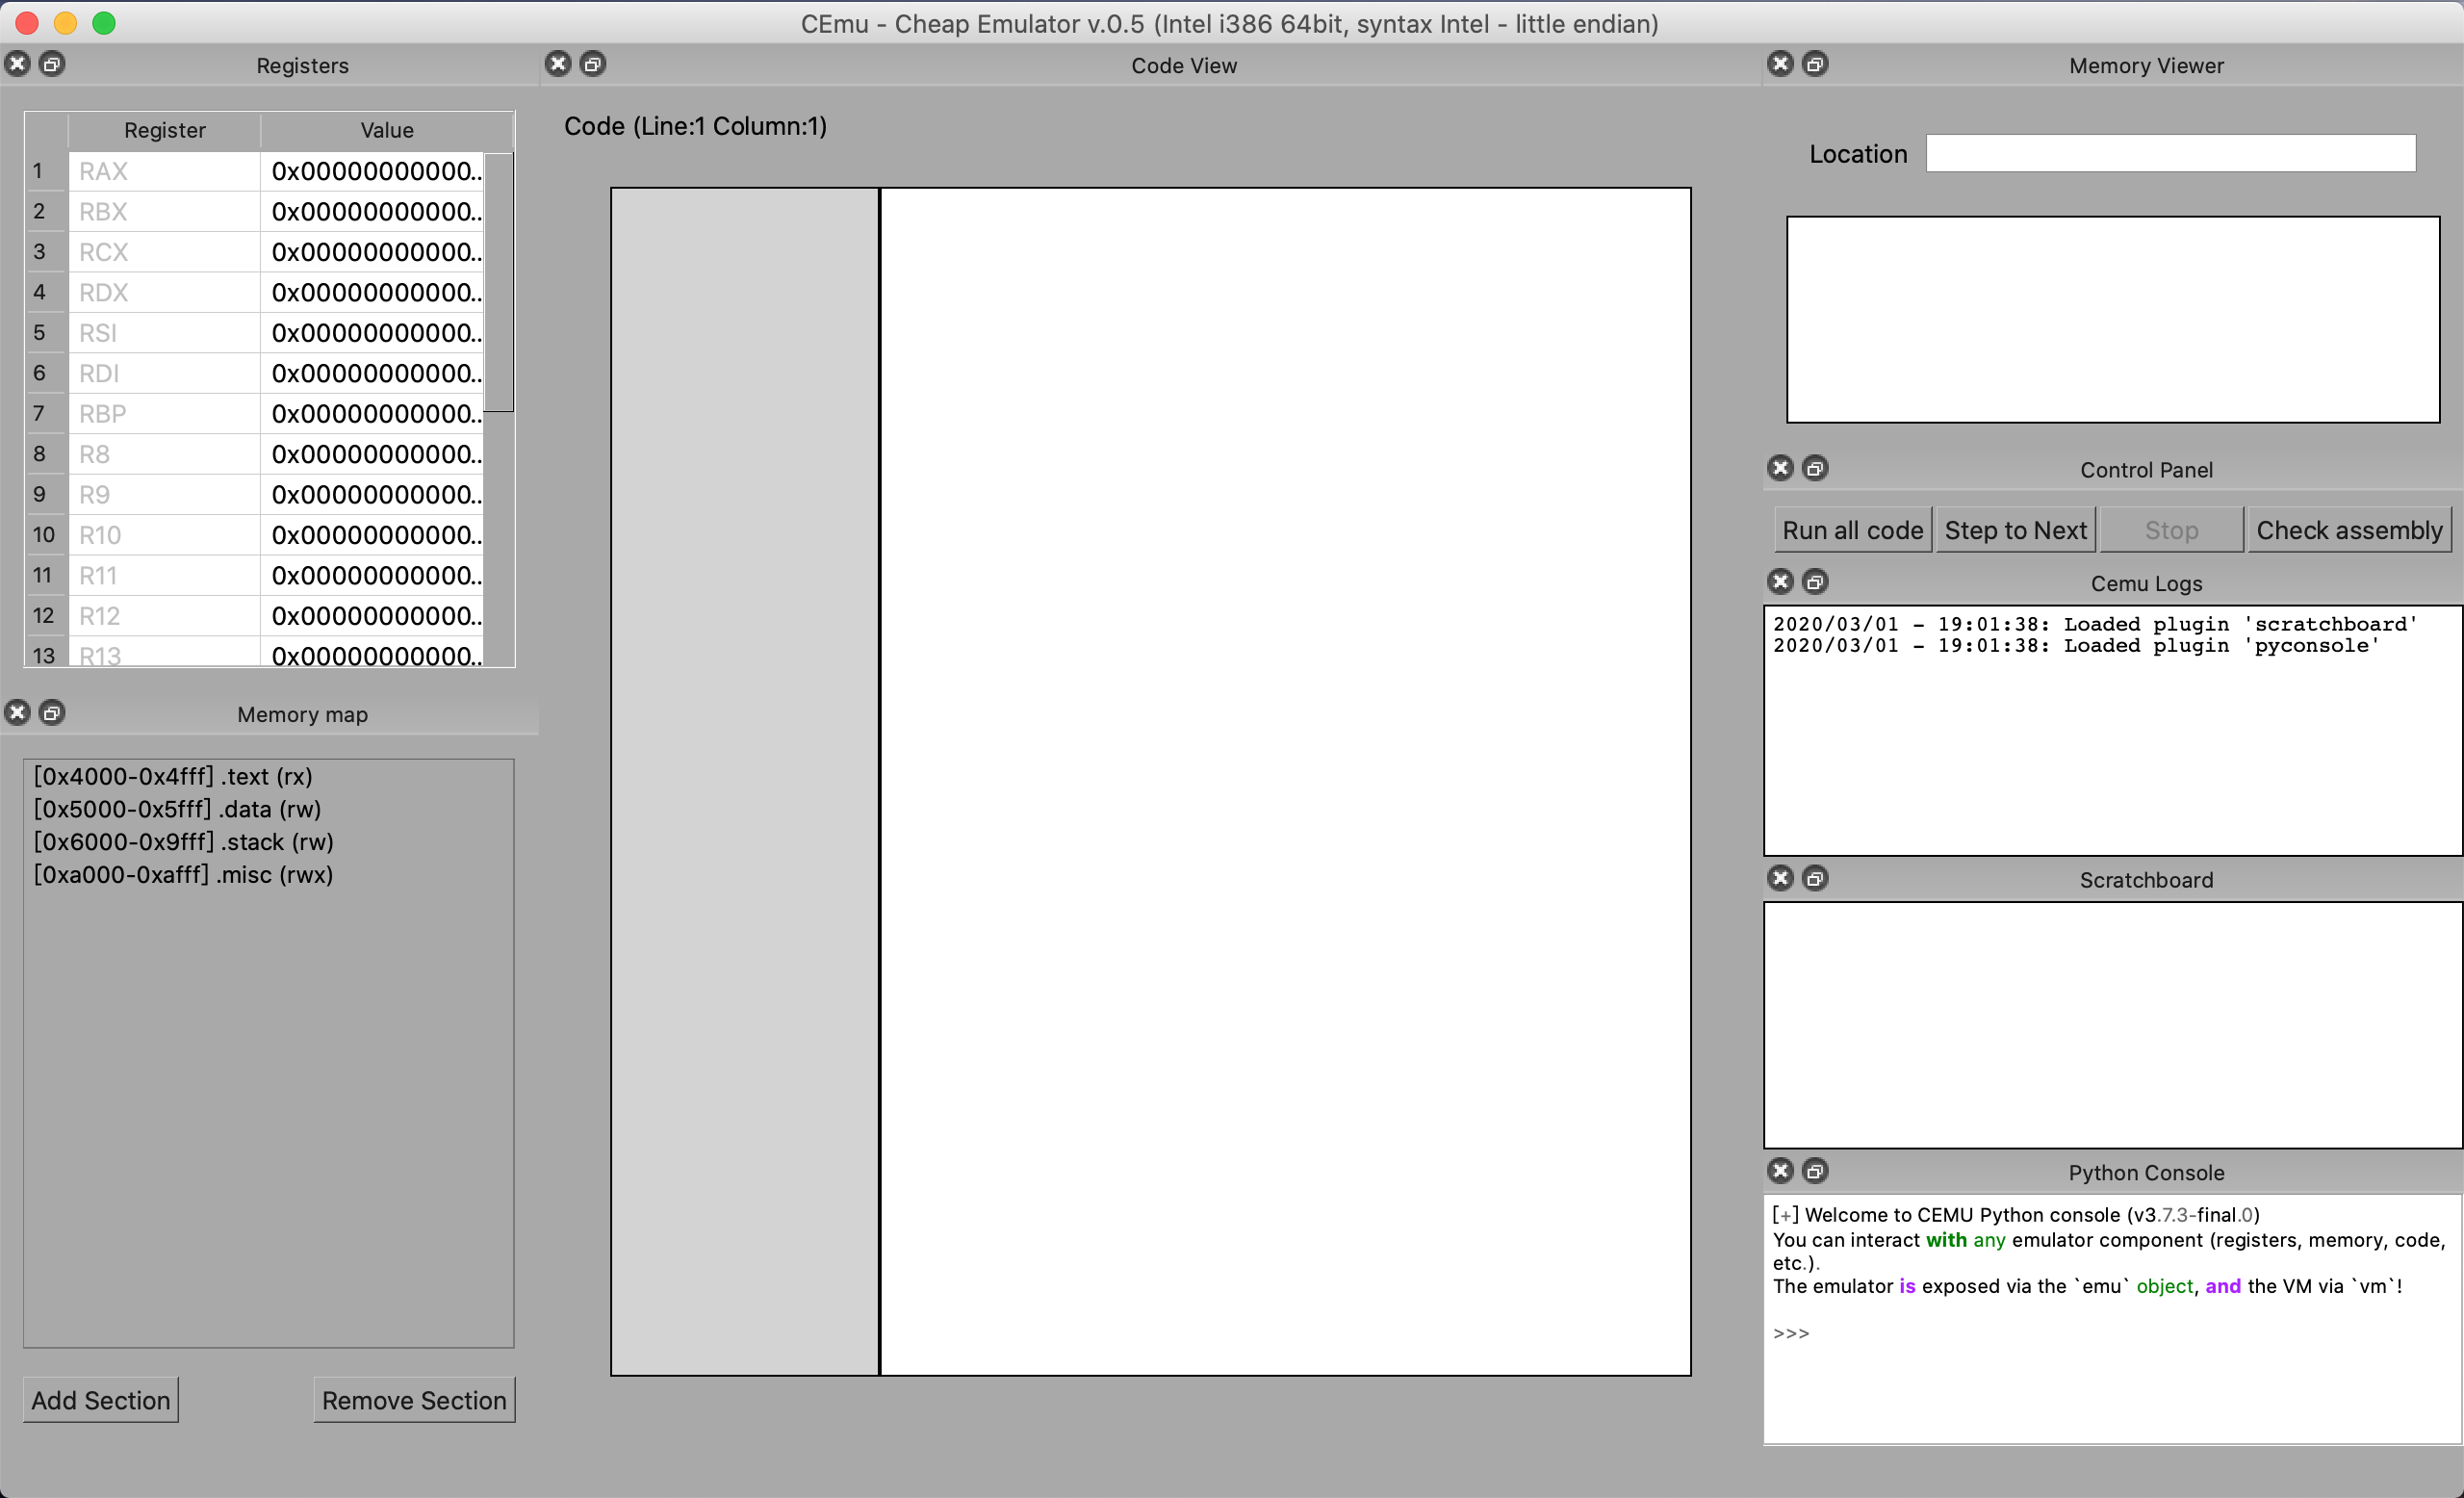Float the Registers dock panel

coord(52,64)
